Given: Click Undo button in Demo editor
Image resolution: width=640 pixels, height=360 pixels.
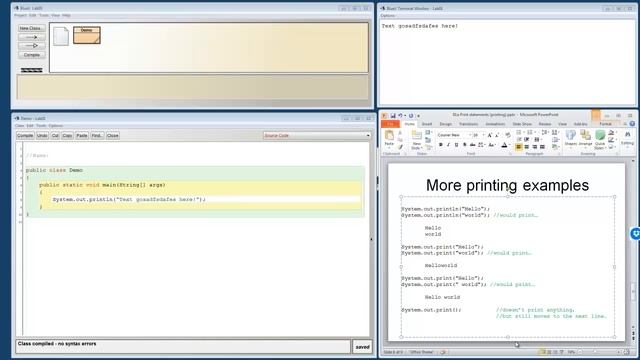Looking at the screenshot, I should point(42,136).
